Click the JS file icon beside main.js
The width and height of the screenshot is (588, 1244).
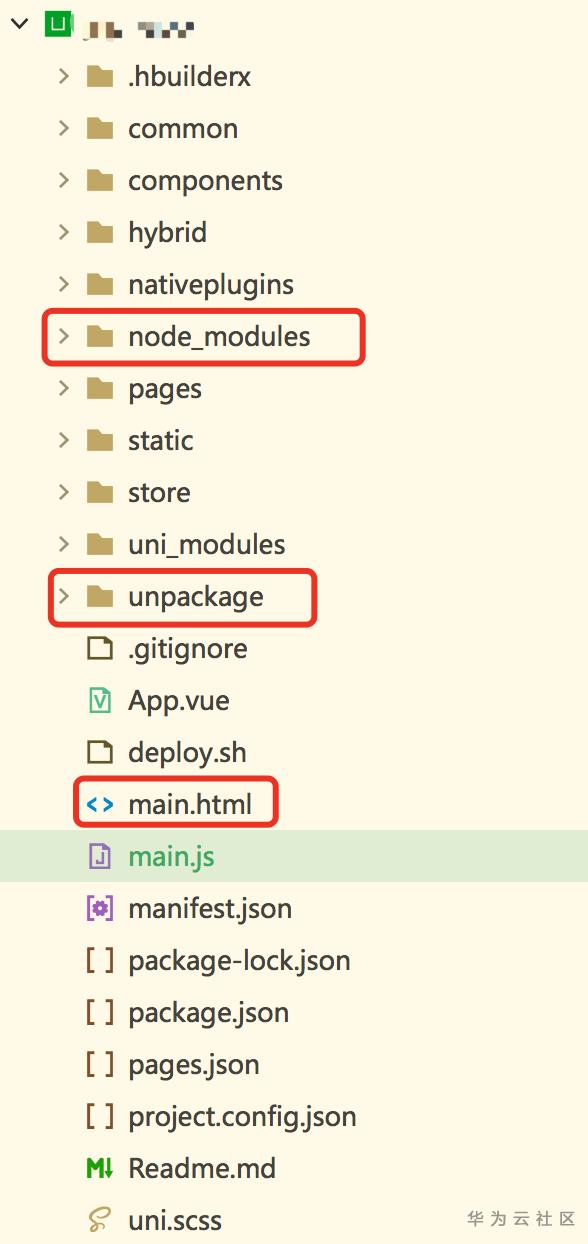[x=100, y=857]
